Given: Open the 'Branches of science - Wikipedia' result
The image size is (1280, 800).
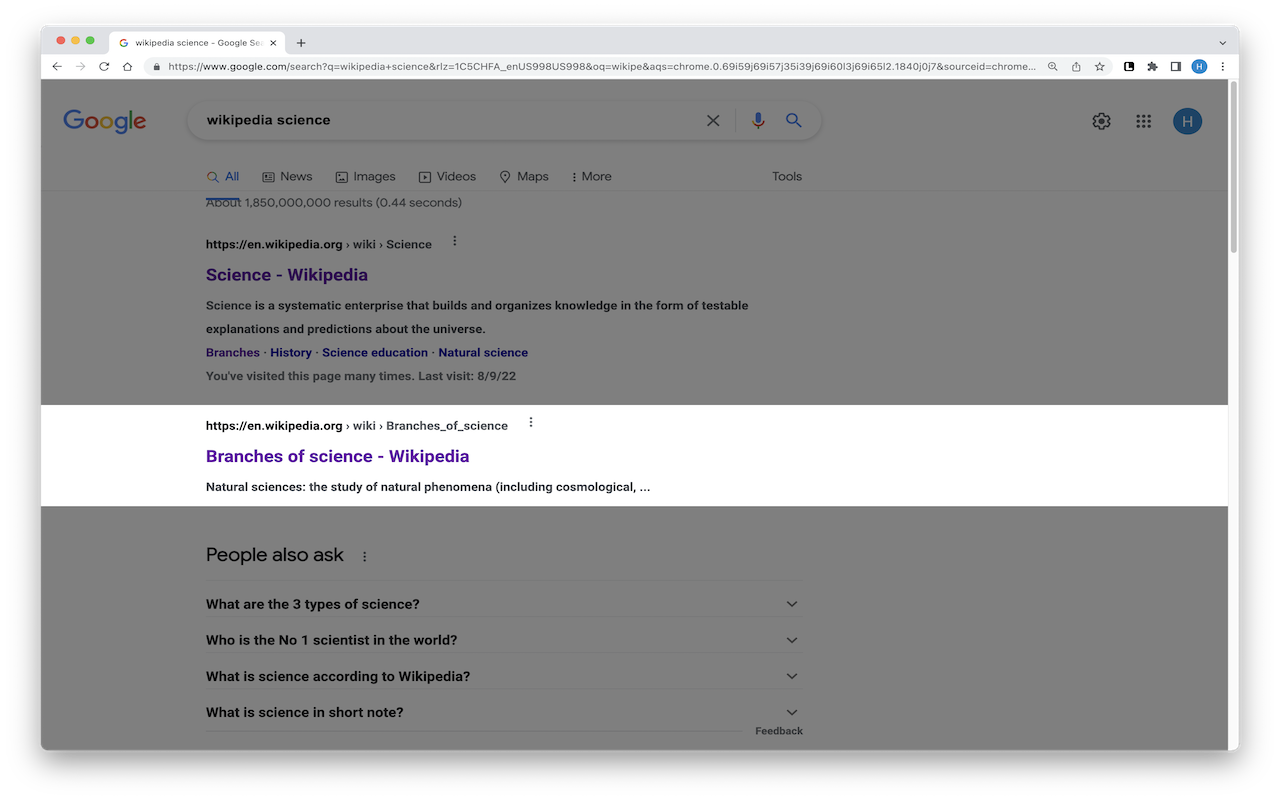Looking at the screenshot, I should click(337, 456).
